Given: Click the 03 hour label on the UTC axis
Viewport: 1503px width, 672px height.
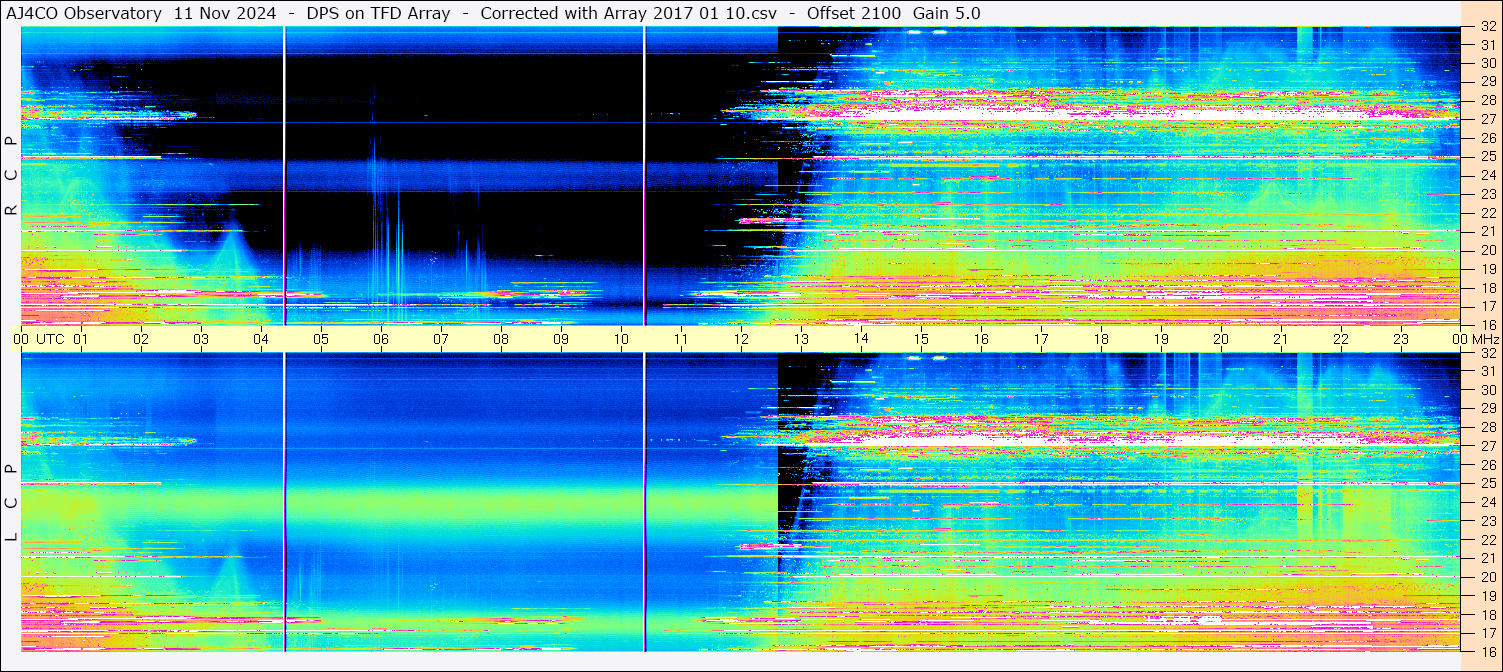Looking at the screenshot, I should (x=201, y=339).
